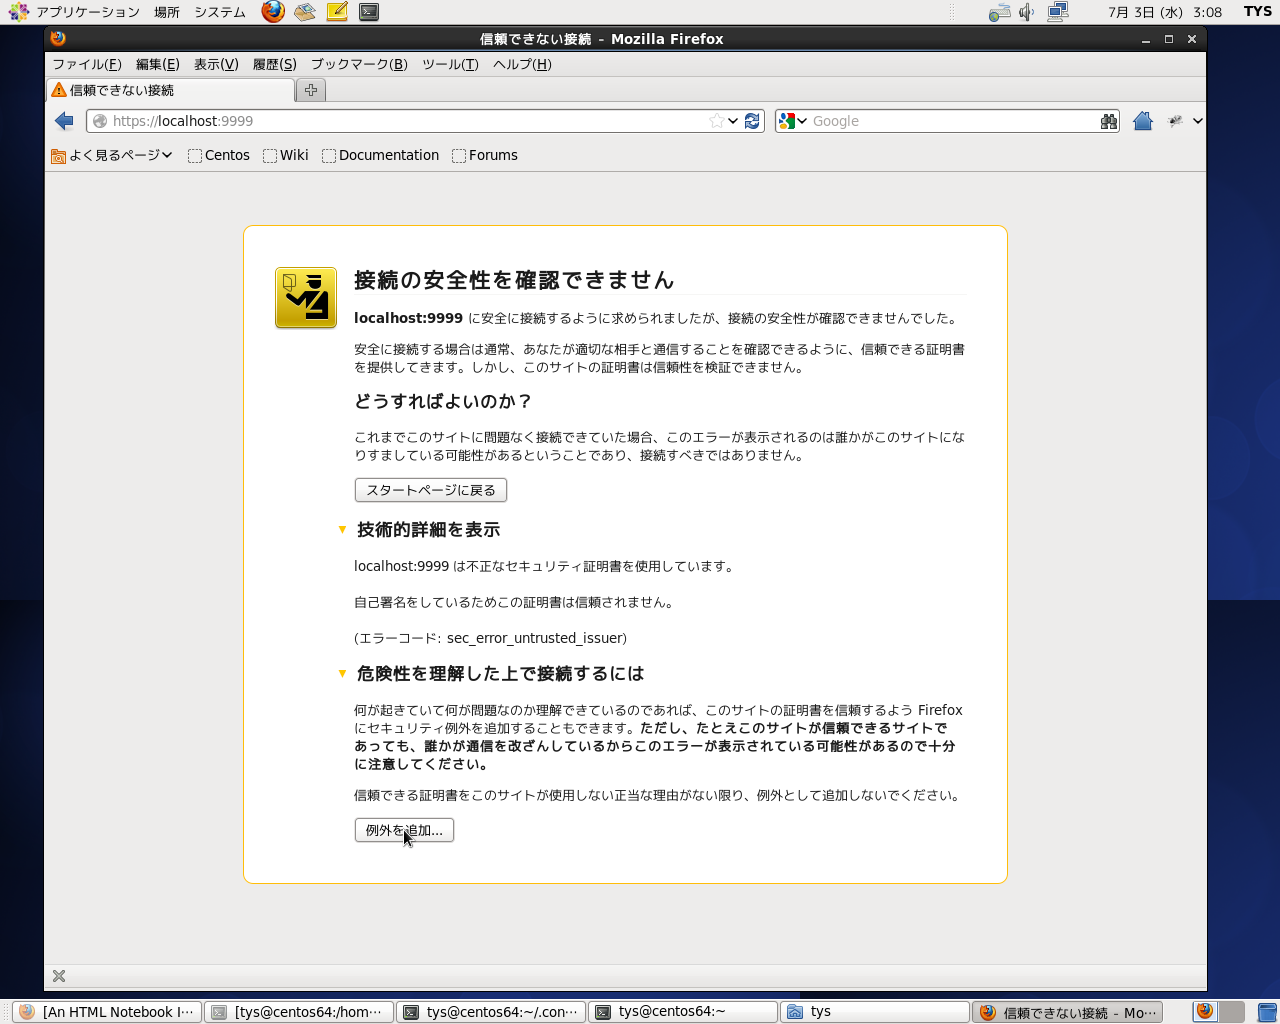The height and width of the screenshot is (1024, 1280).
Task: Open a new tab with plus button
Action: pos(311,90)
